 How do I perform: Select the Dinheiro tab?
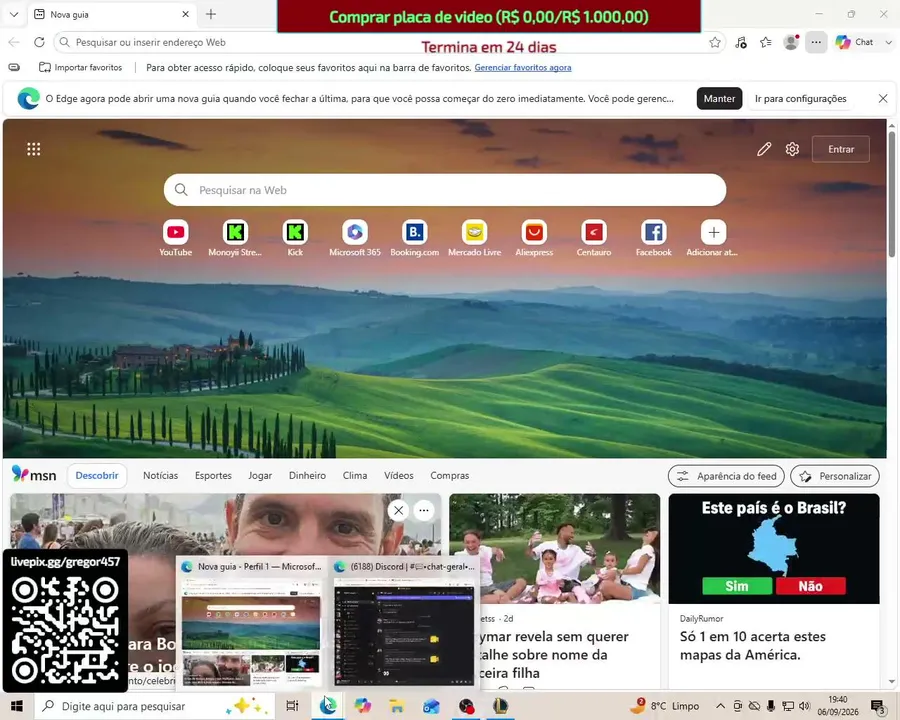tap(307, 475)
